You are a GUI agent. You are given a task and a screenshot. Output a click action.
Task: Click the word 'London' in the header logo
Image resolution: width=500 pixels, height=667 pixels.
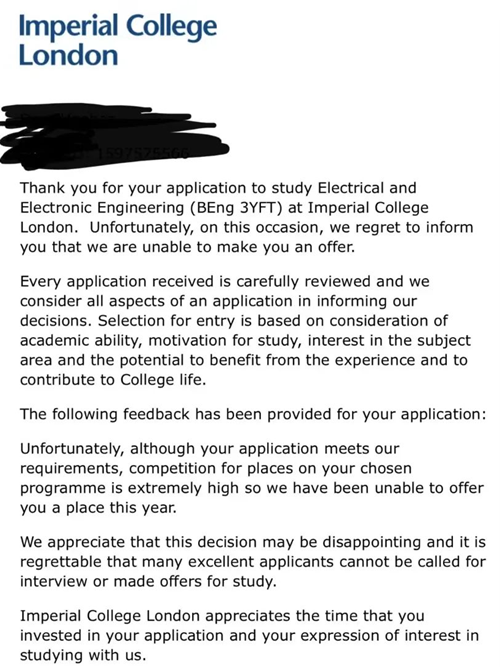[68, 56]
